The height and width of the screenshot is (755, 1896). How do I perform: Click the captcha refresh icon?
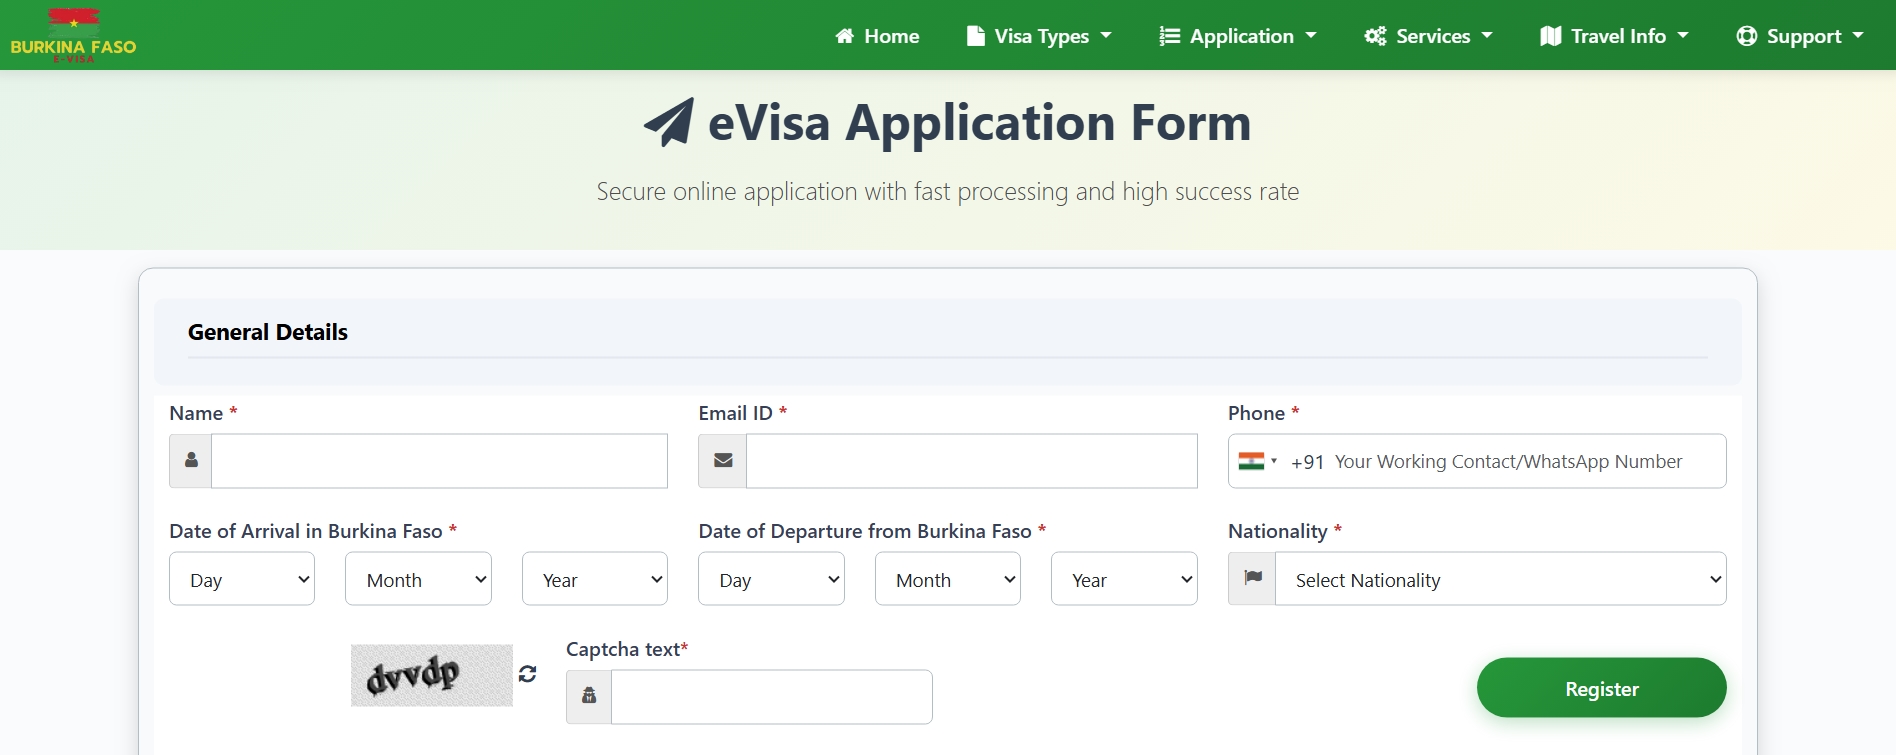[x=528, y=674]
